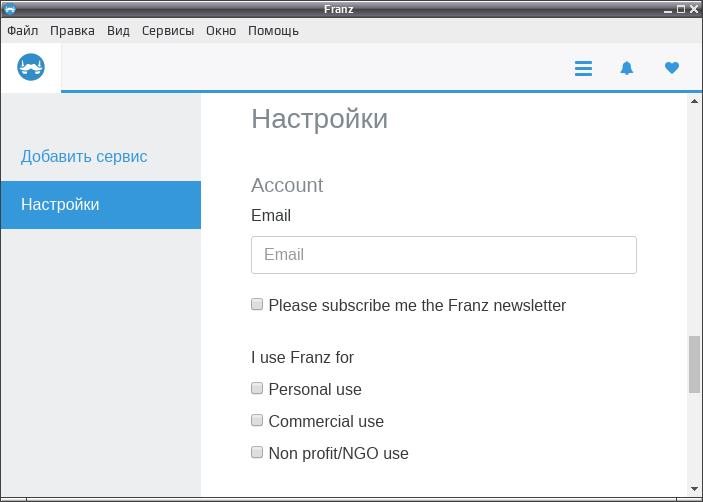
Task: Check the Commercial use option
Action: (257, 420)
